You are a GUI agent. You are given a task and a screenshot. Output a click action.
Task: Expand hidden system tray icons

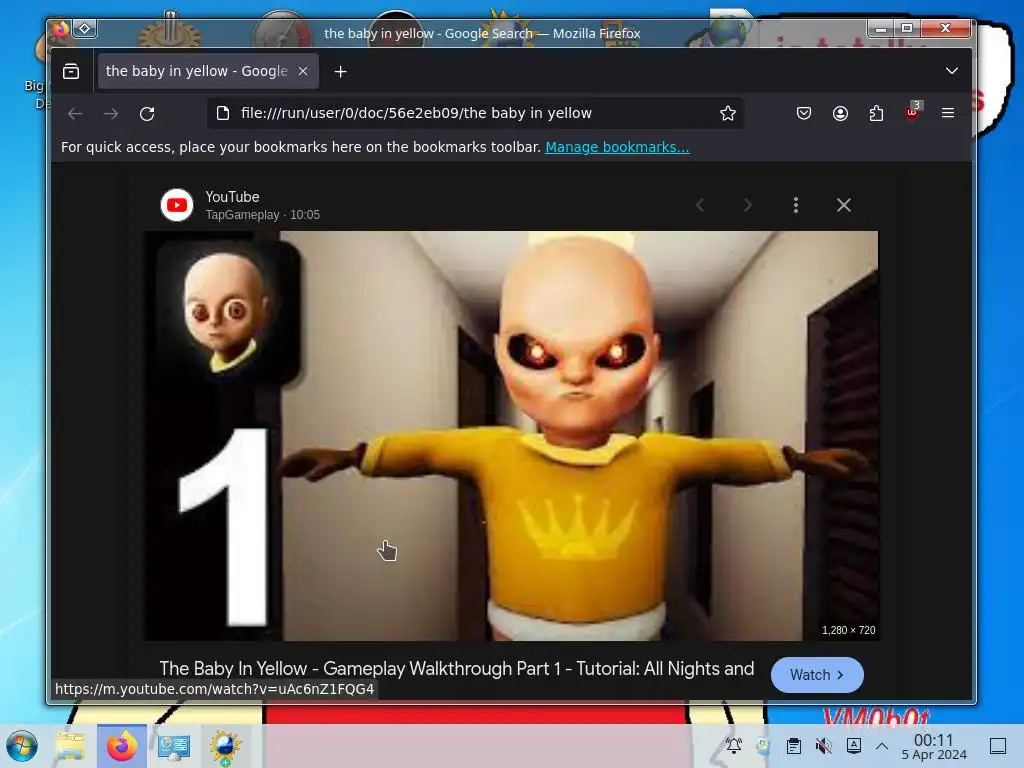(882, 746)
